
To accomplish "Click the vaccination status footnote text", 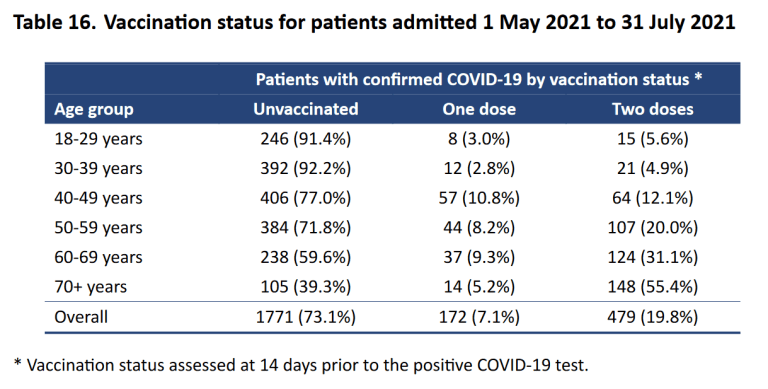I will coord(301,365).
